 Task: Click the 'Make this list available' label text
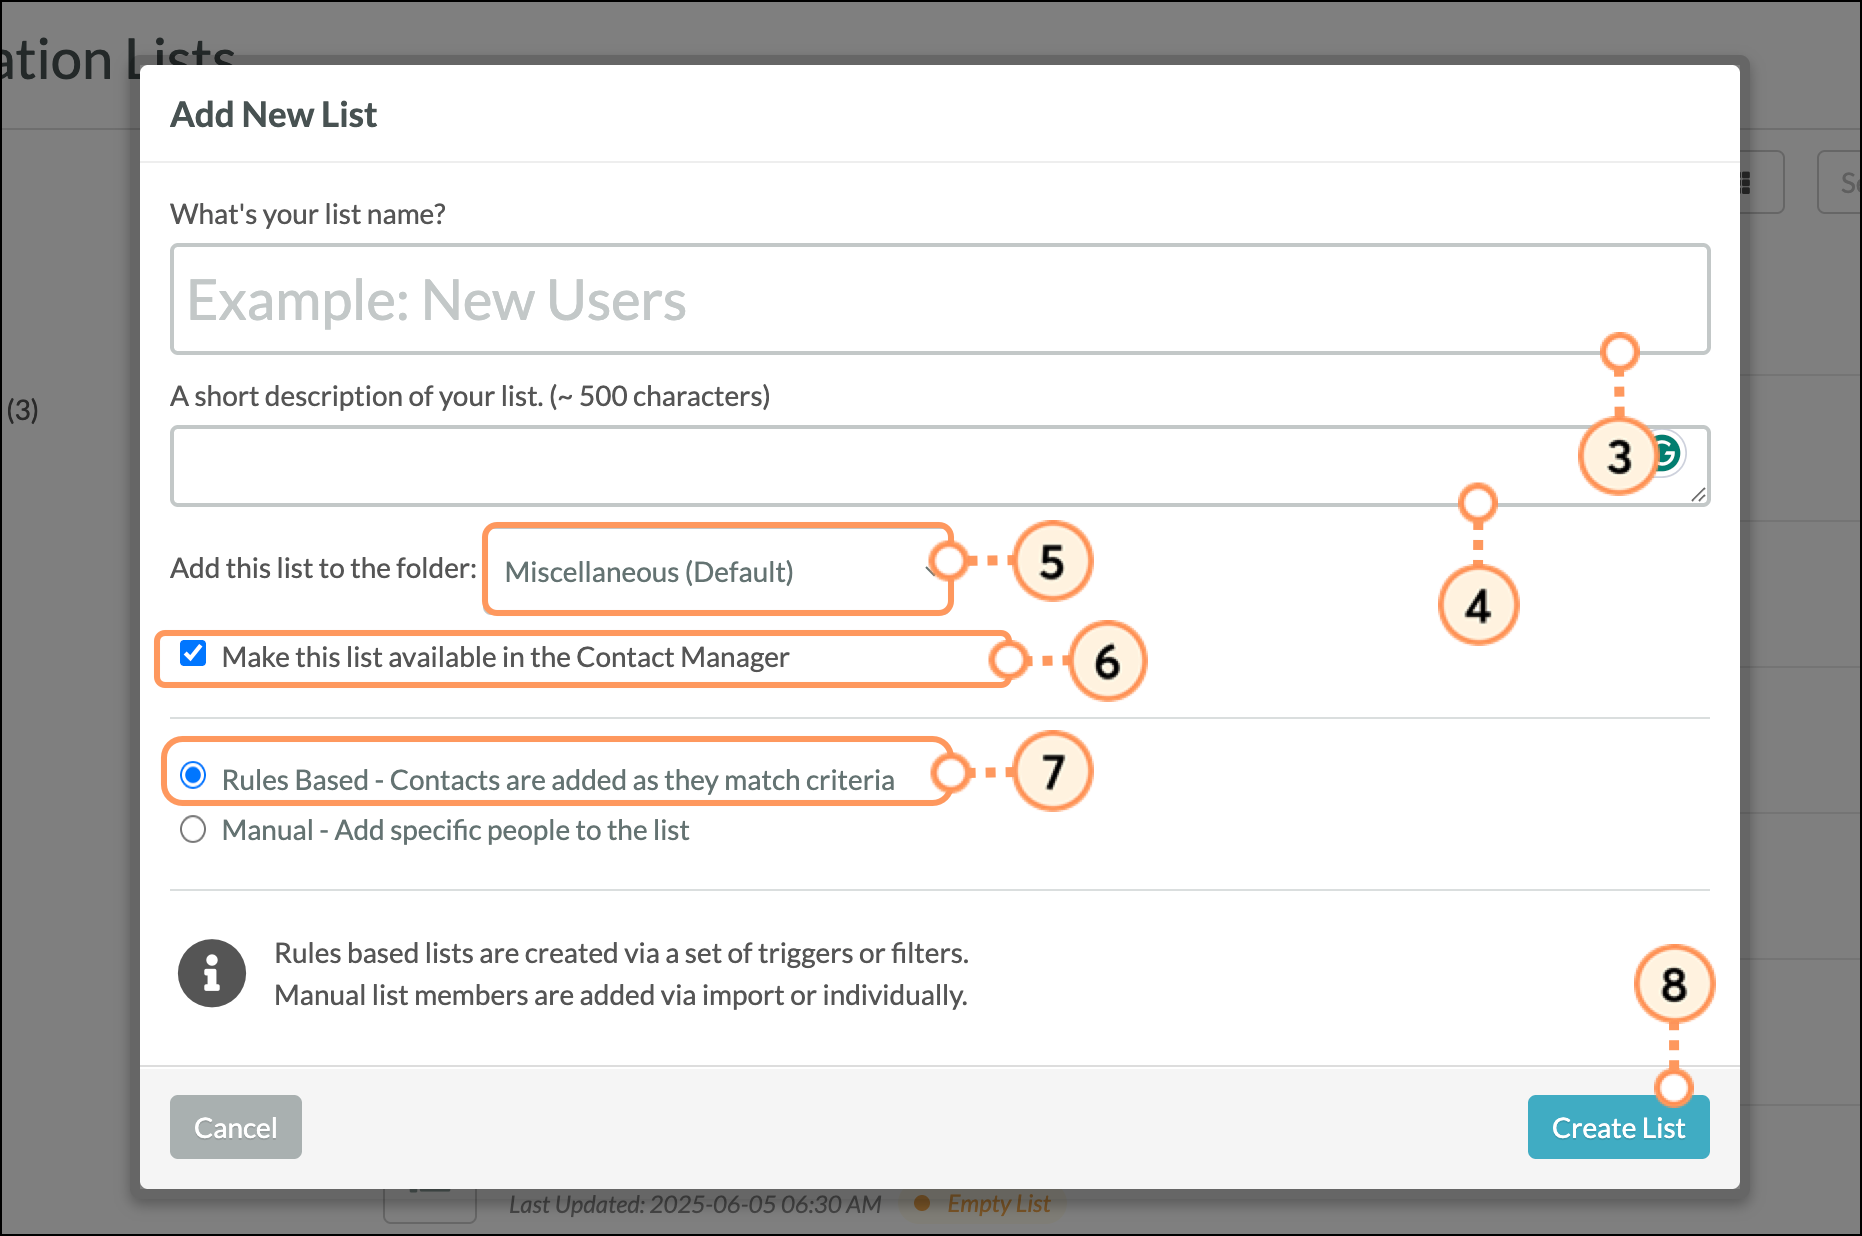pos(505,657)
